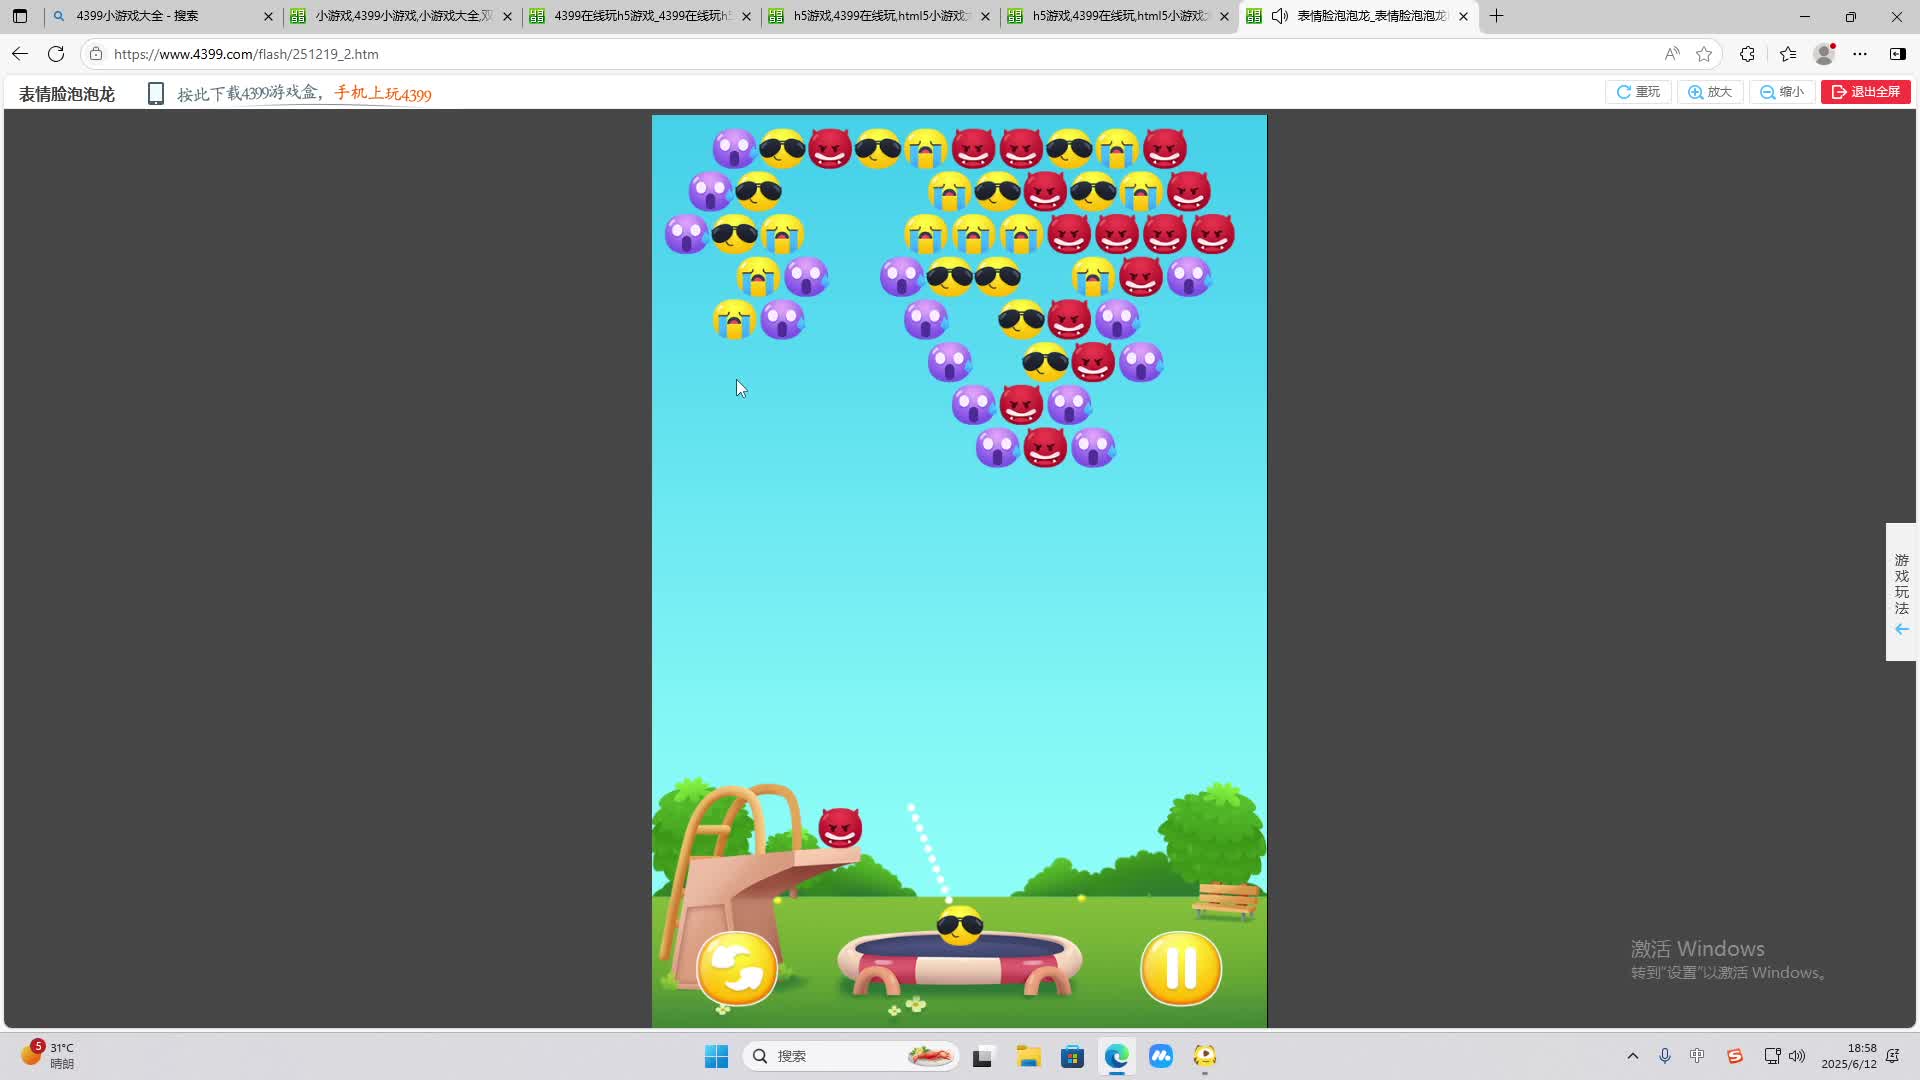
Task: Switch to second 小游戏,4399小游戏 tab
Action: (x=400, y=16)
